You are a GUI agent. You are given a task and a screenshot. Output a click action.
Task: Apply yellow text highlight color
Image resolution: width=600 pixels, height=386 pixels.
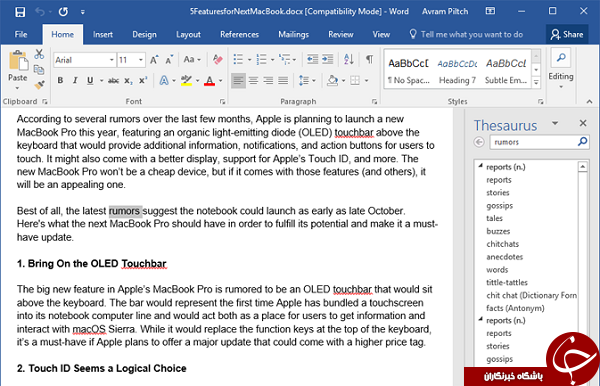(x=186, y=81)
